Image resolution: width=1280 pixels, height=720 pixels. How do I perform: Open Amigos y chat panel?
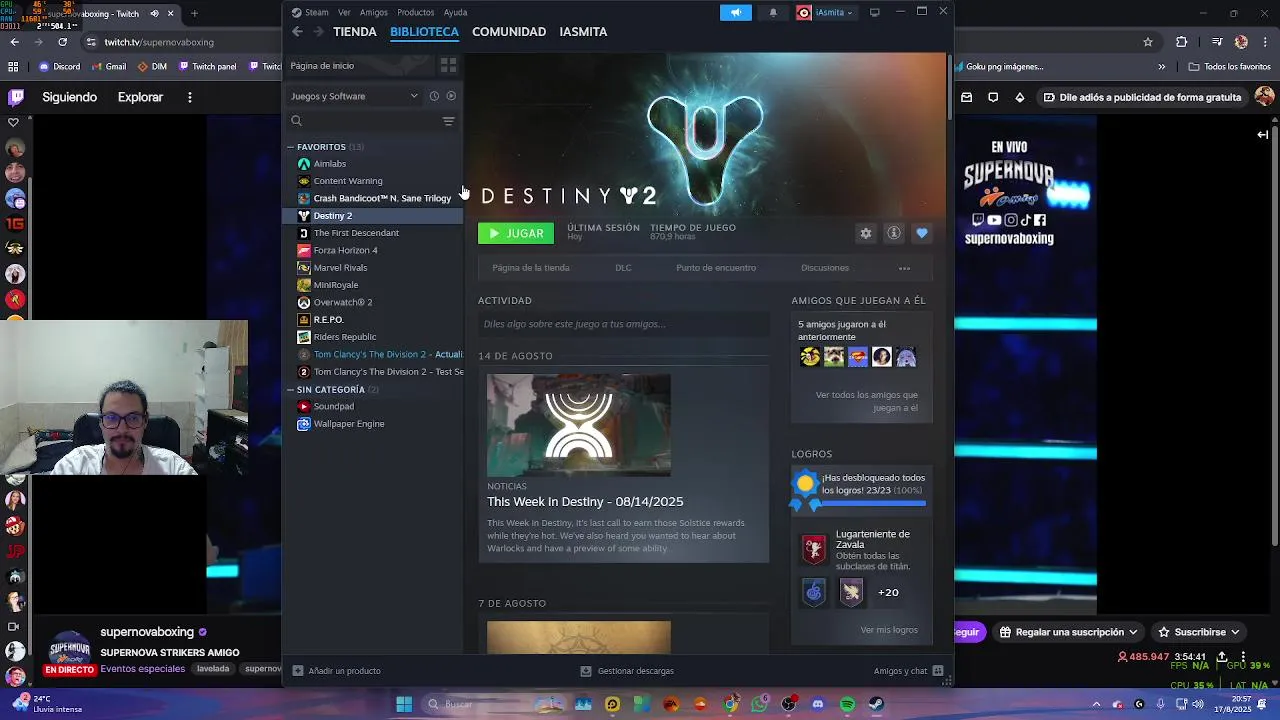[908, 671]
